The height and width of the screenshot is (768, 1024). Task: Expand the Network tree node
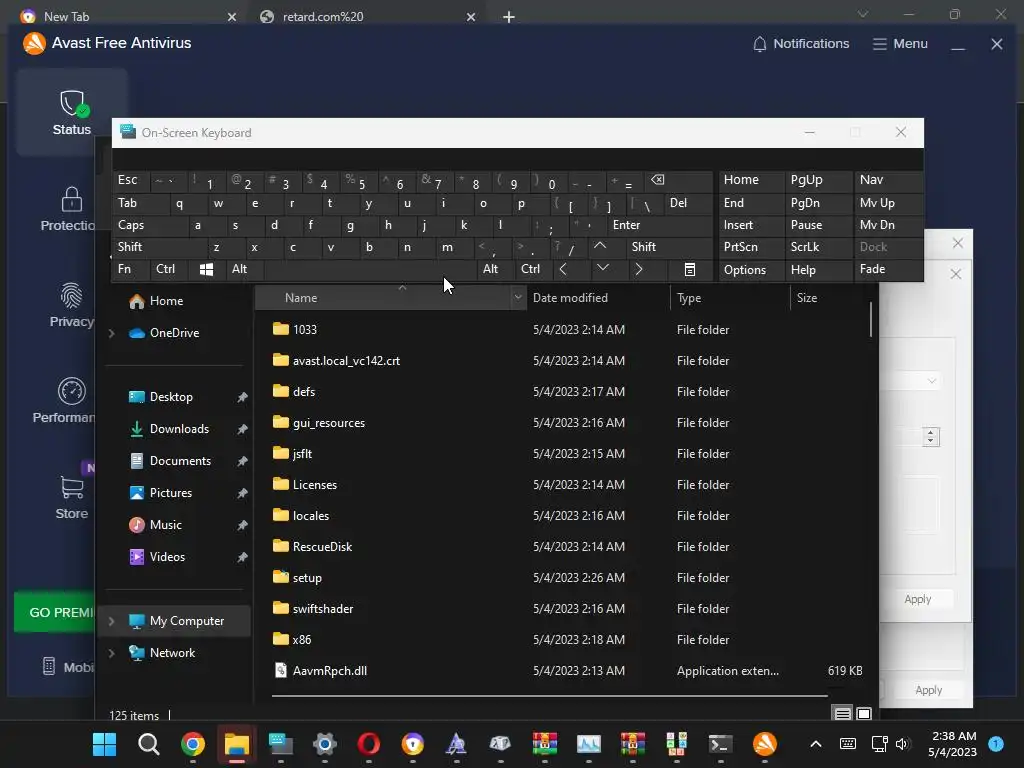click(x=112, y=653)
